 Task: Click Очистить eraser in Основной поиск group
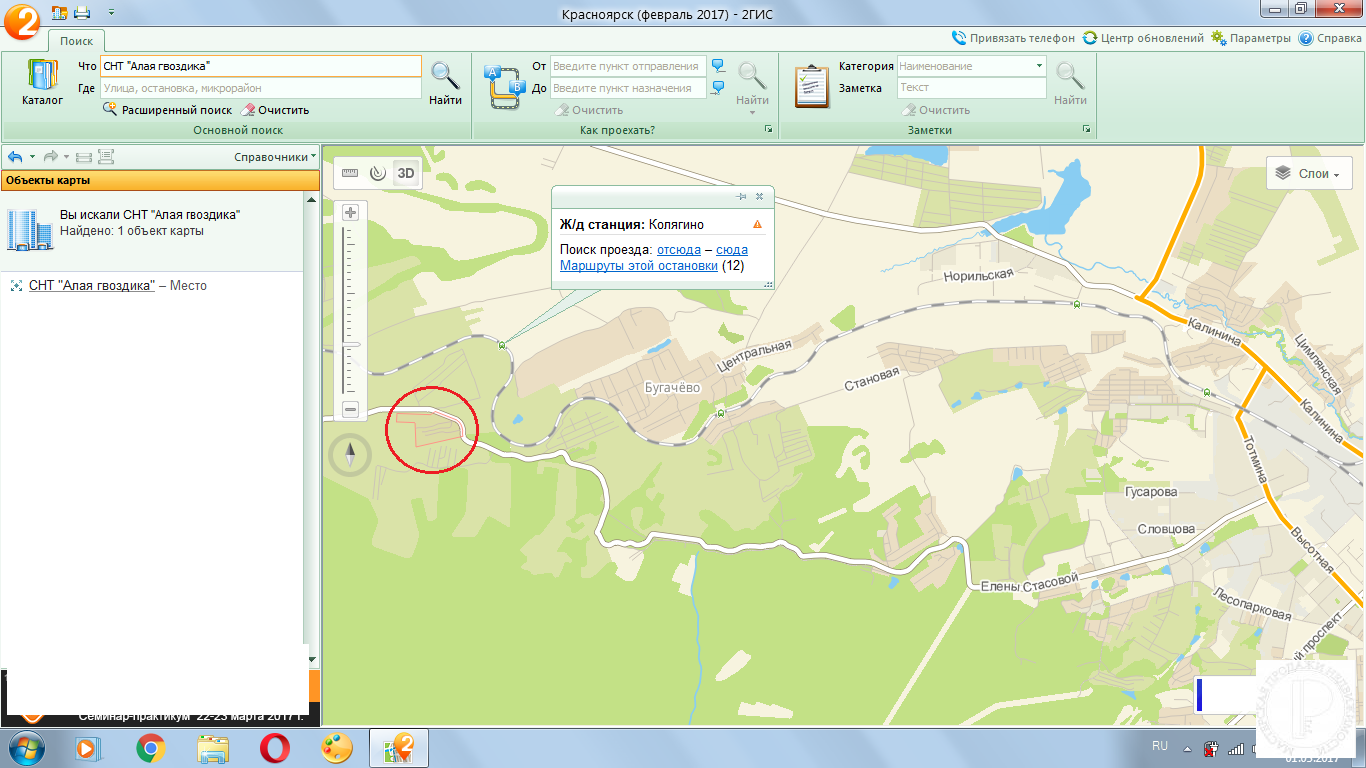[x=274, y=110]
